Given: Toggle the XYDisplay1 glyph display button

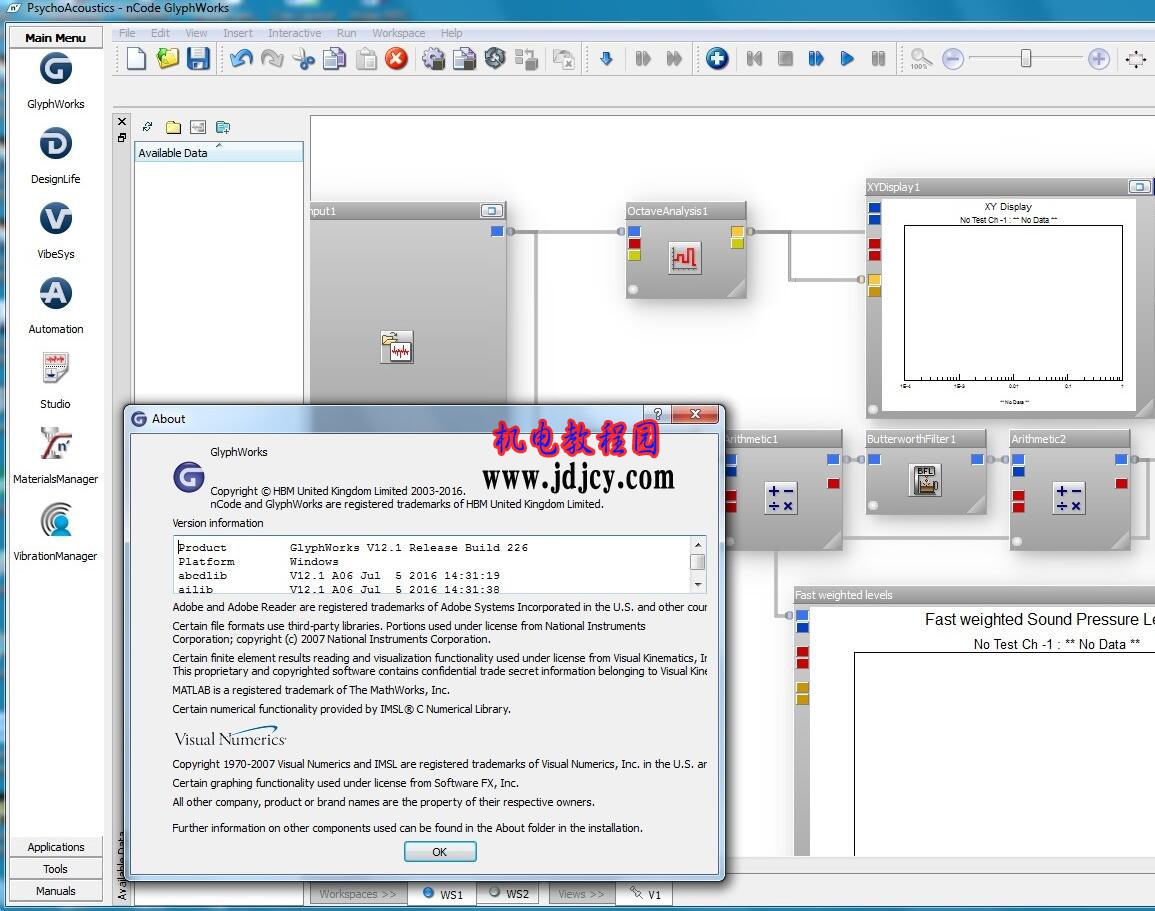Looking at the screenshot, I should tap(1139, 187).
